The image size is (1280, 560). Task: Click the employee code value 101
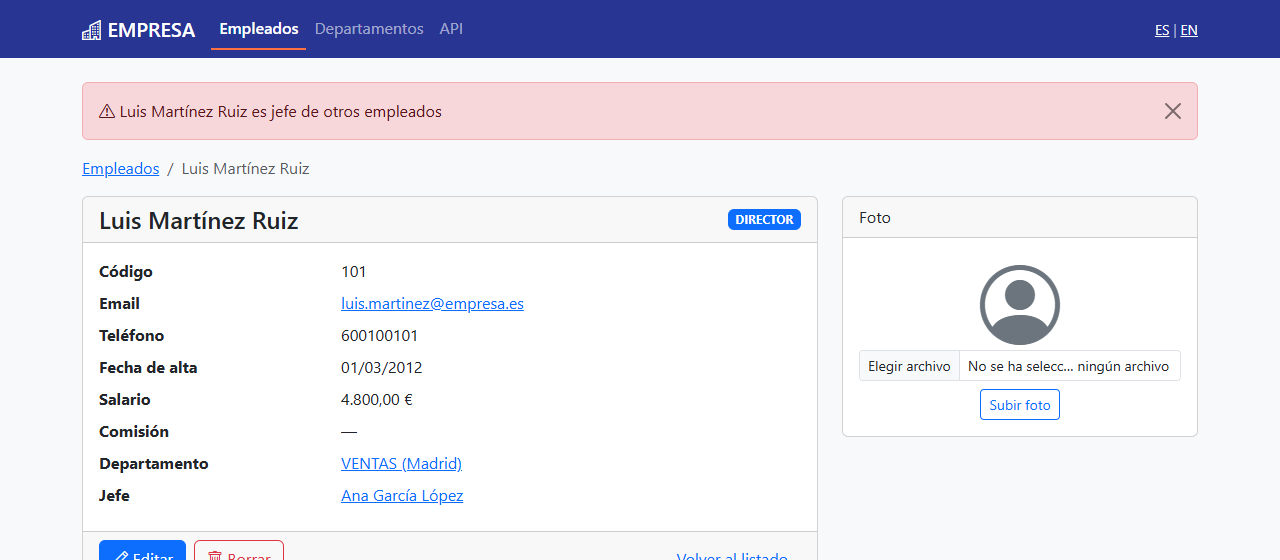click(x=354, y=272)
